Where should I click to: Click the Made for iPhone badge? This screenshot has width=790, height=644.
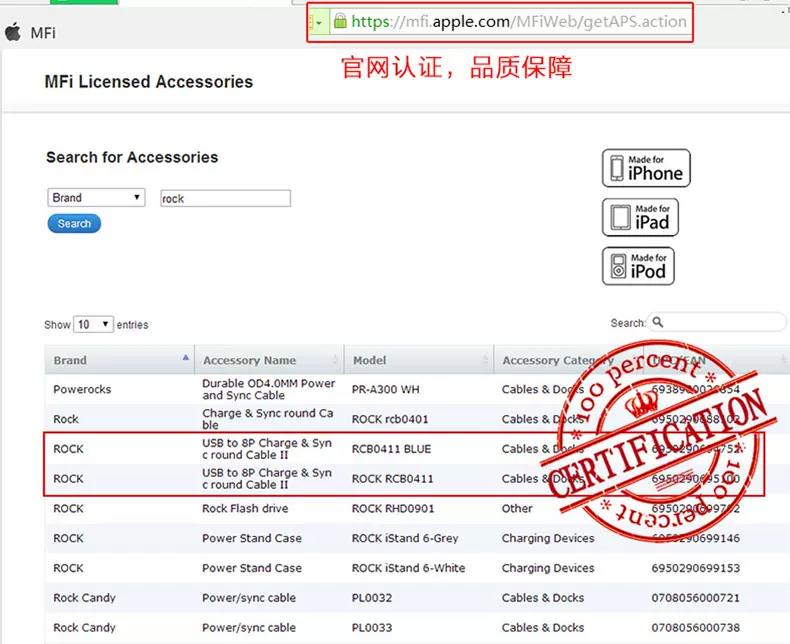click(x=646, y=168)
